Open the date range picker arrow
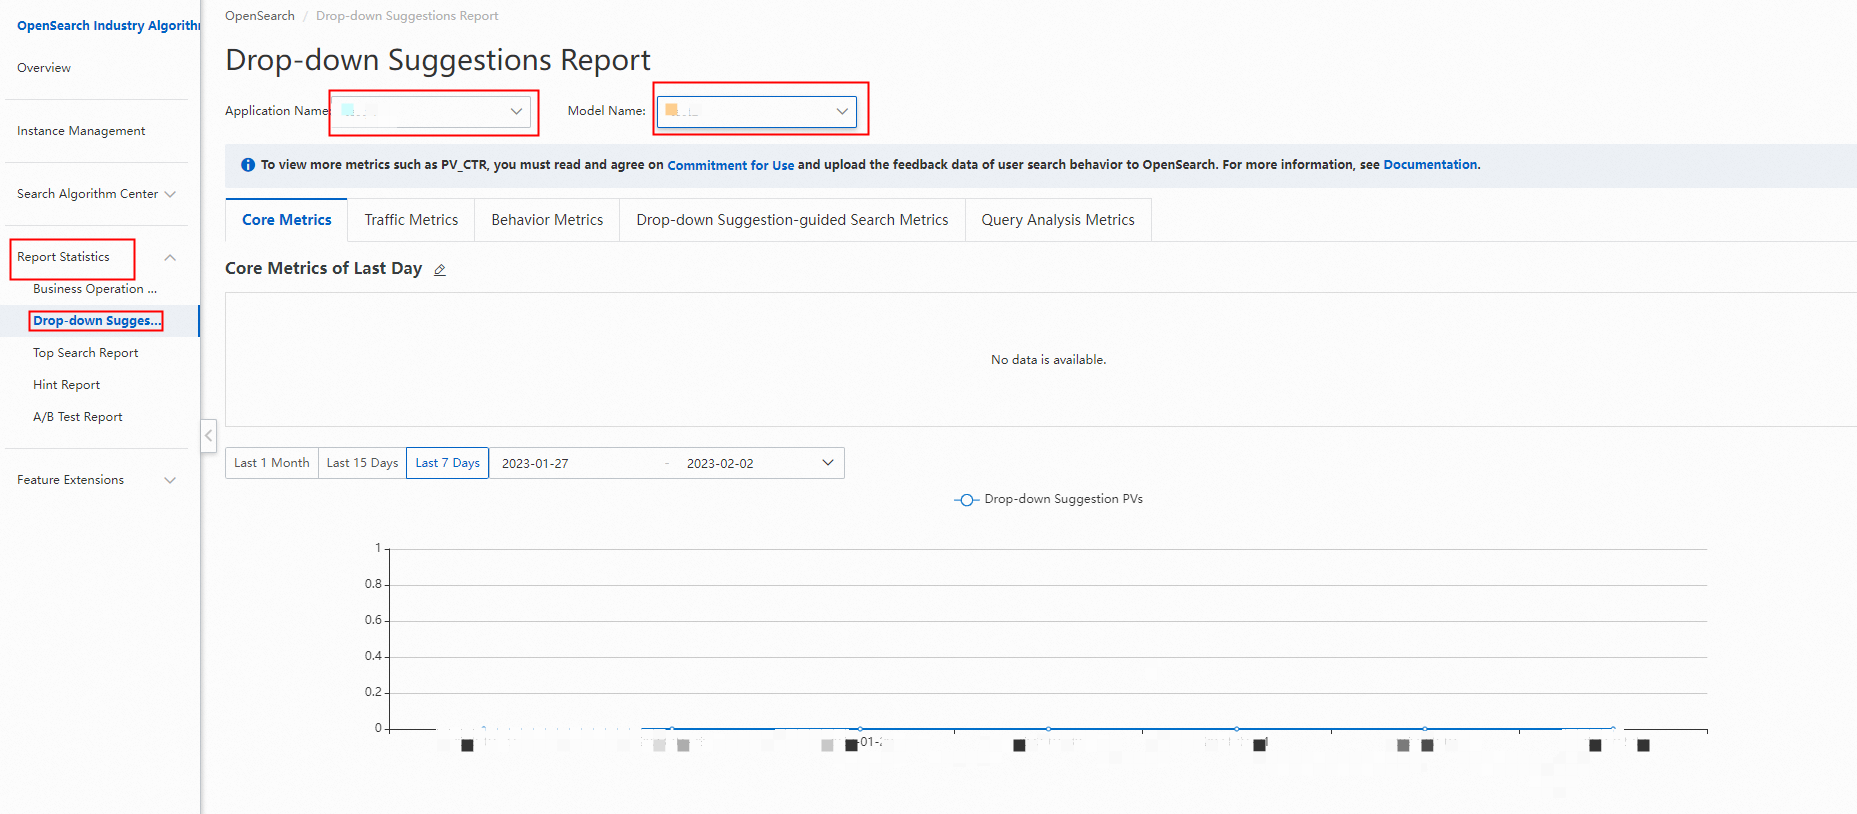 [828, 463]
